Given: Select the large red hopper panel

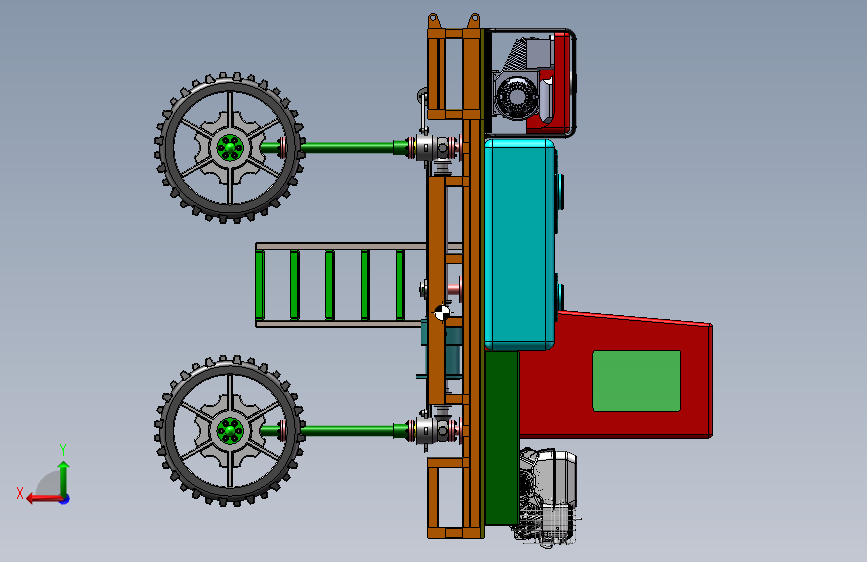Looking at the screenshot, I should tap(636, 382).
